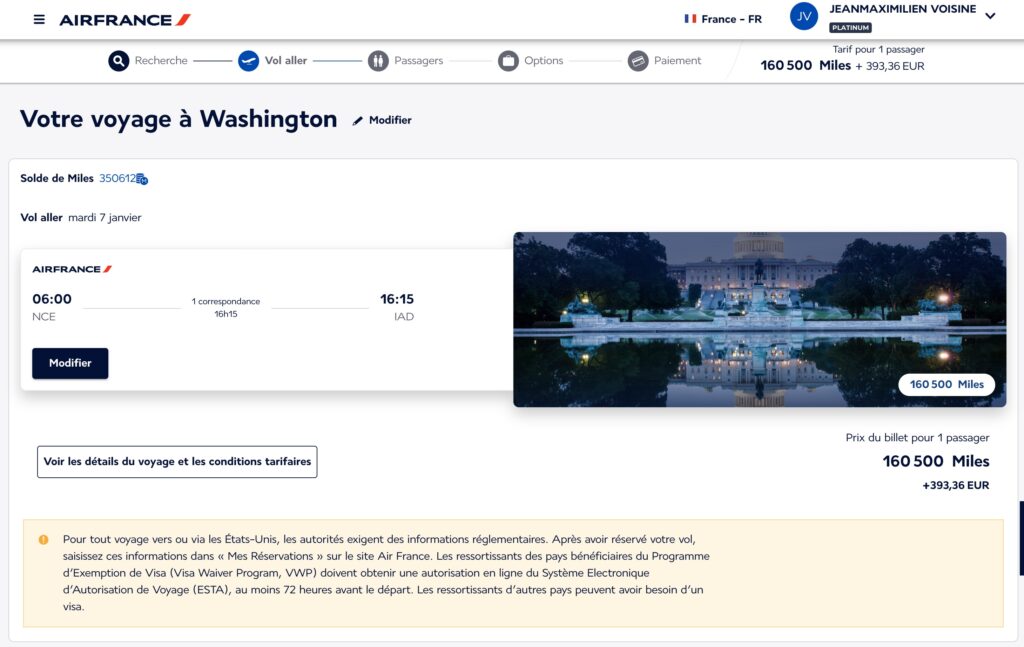Click the page scrollbar on right edge
The image size is (1024, 647).
1021,538
